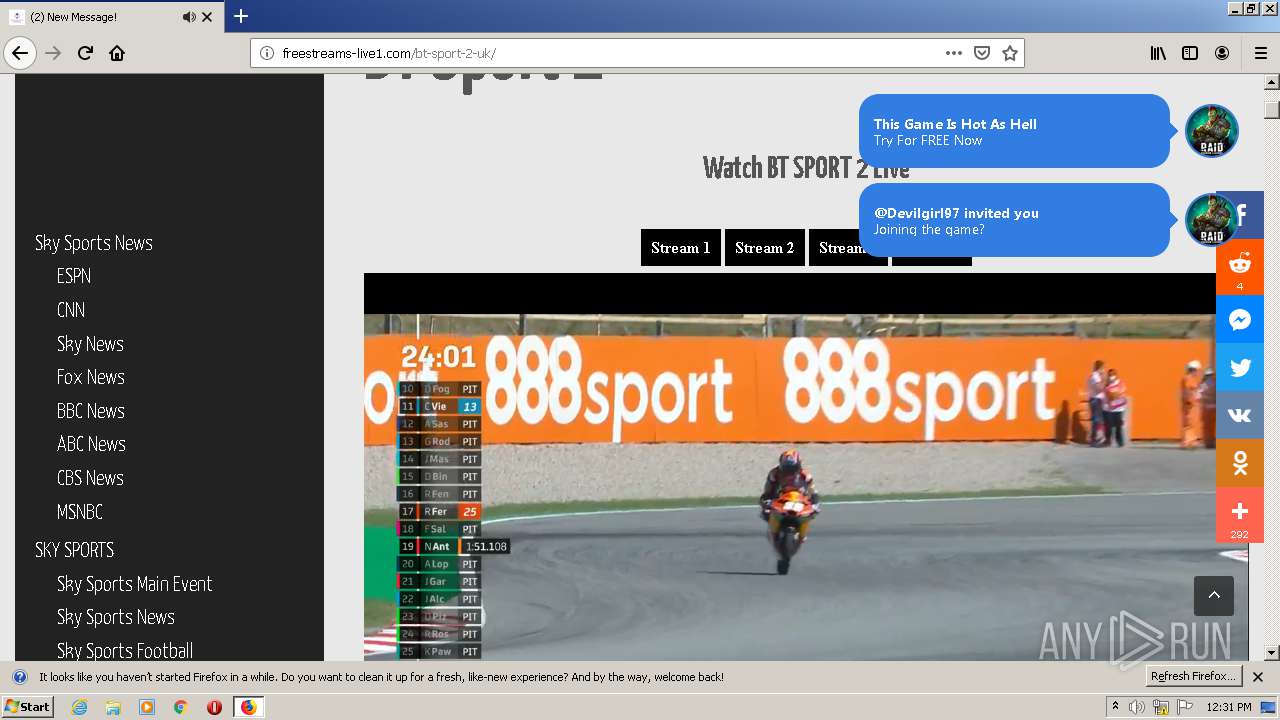Open '@Devilgirl97 invited you' notification
The width and height of the screenshot is (1280, 720).
[x=1014, y=220]
